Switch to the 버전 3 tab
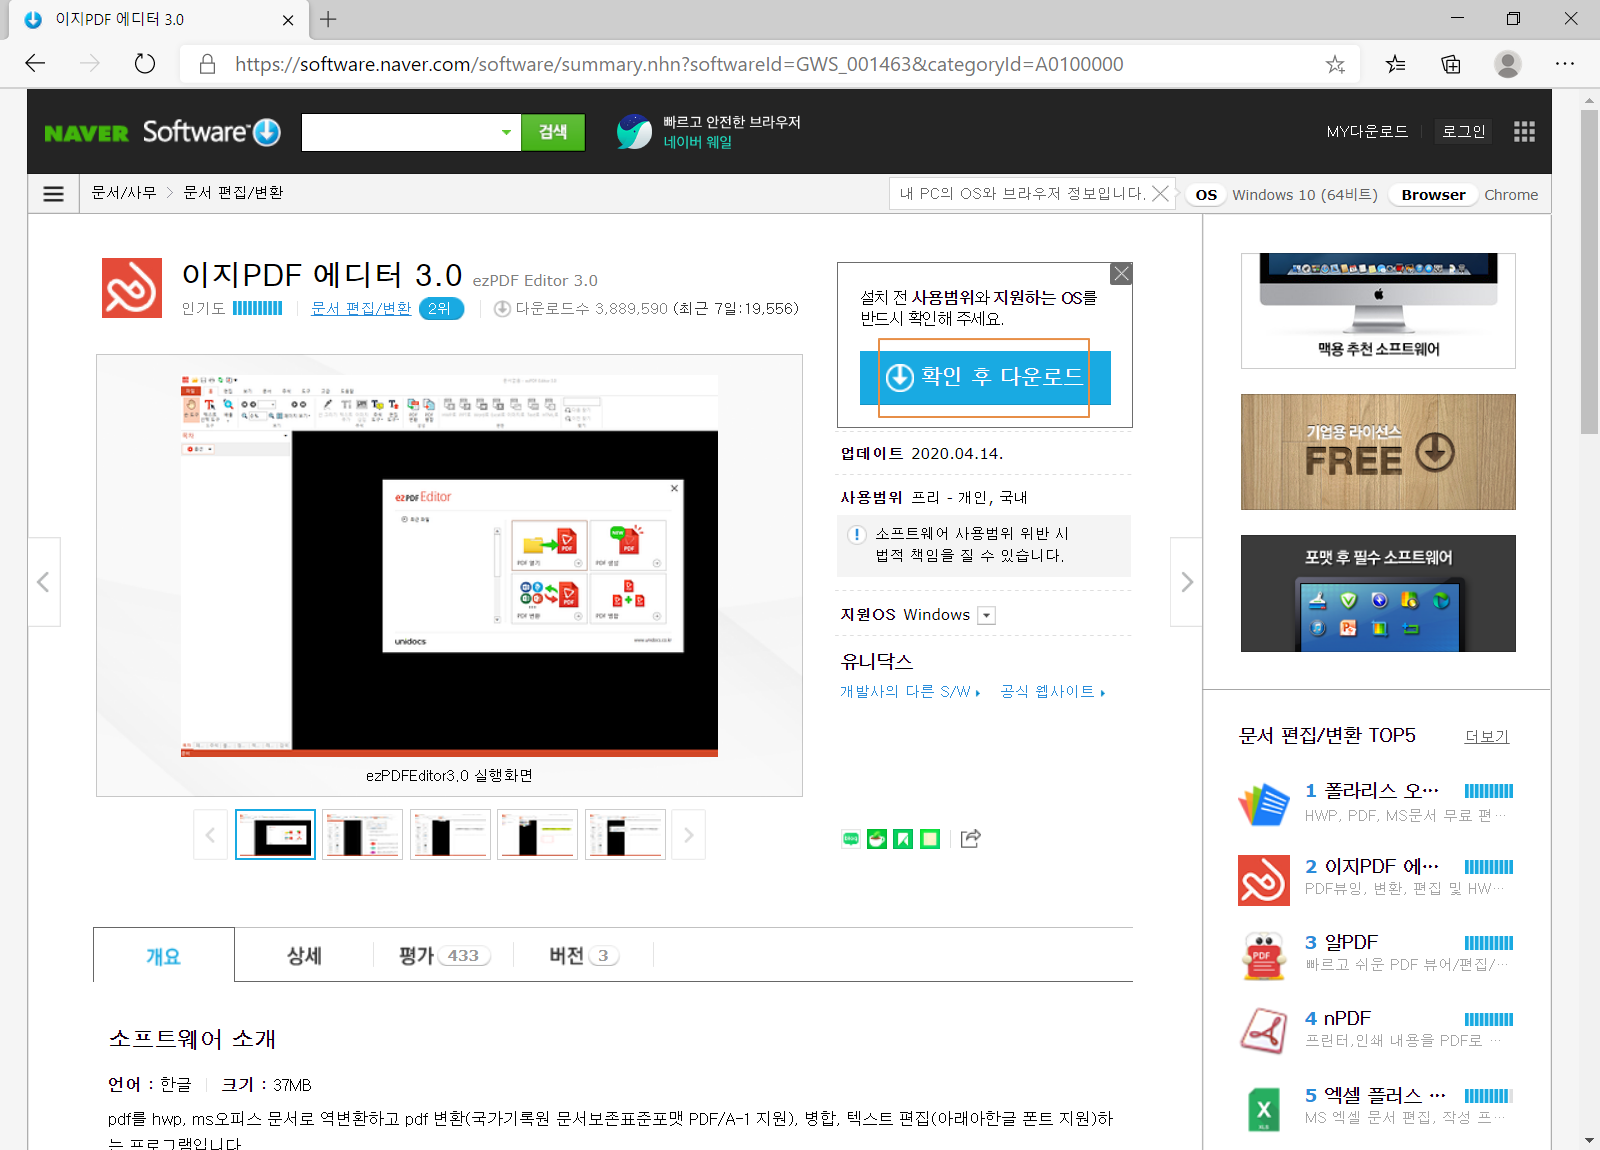The image size is (1600, 1150). click(584, 956)
